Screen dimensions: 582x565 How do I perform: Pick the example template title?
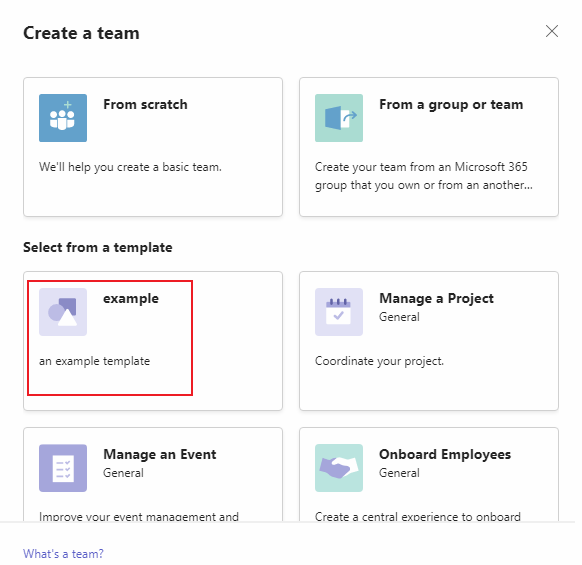point(131,299)
